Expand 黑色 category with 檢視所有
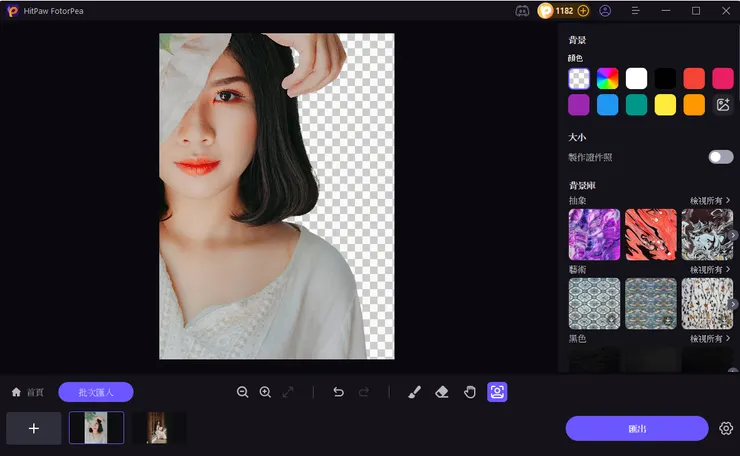This screenshot has height=456, width=740. point(710,338)
